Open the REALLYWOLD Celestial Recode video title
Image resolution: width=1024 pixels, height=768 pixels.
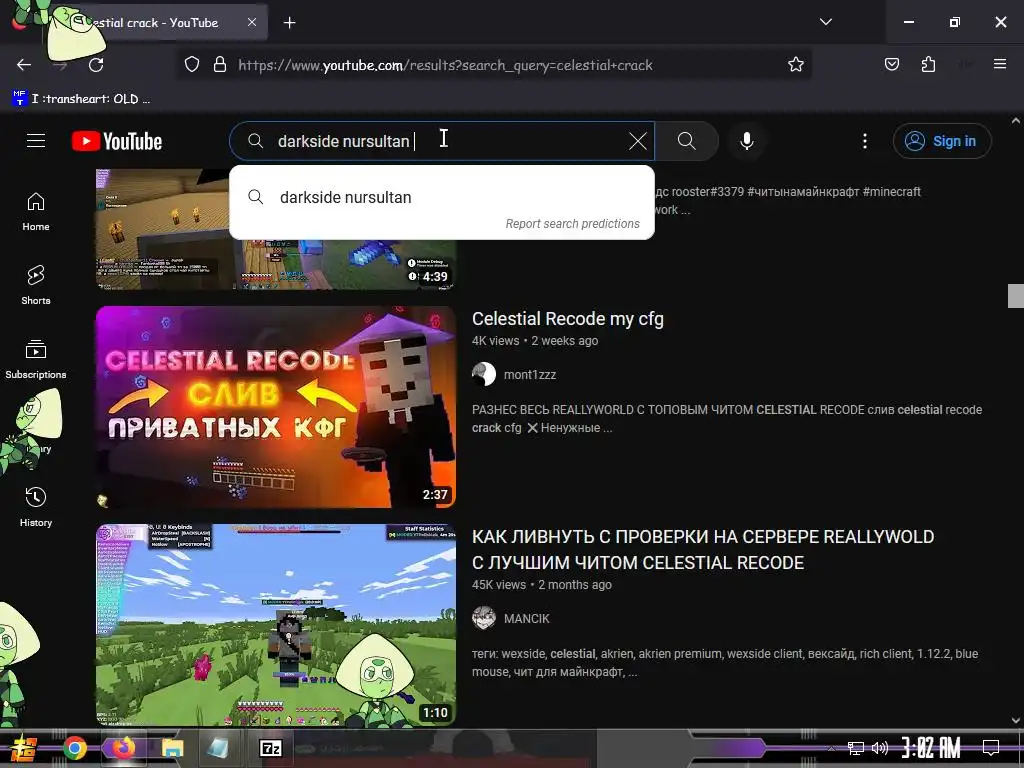tap(703, 549)
